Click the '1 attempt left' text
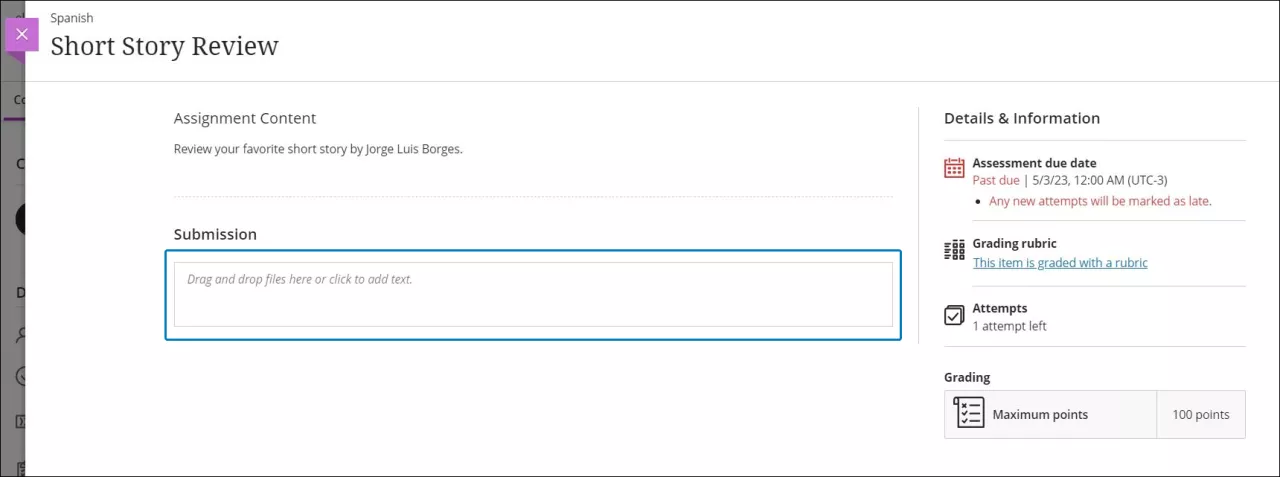This screenshot has height=477, width=1280. tap(1009, 326)
